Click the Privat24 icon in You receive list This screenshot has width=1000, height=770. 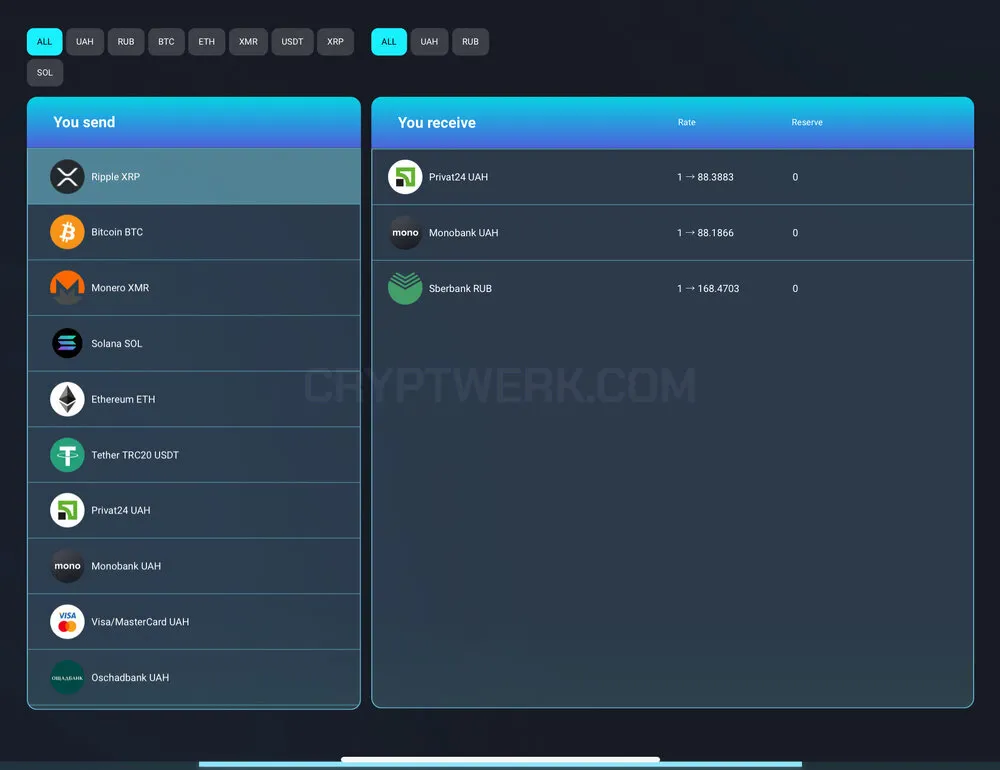pyautogui.click(x=405, y=177)
